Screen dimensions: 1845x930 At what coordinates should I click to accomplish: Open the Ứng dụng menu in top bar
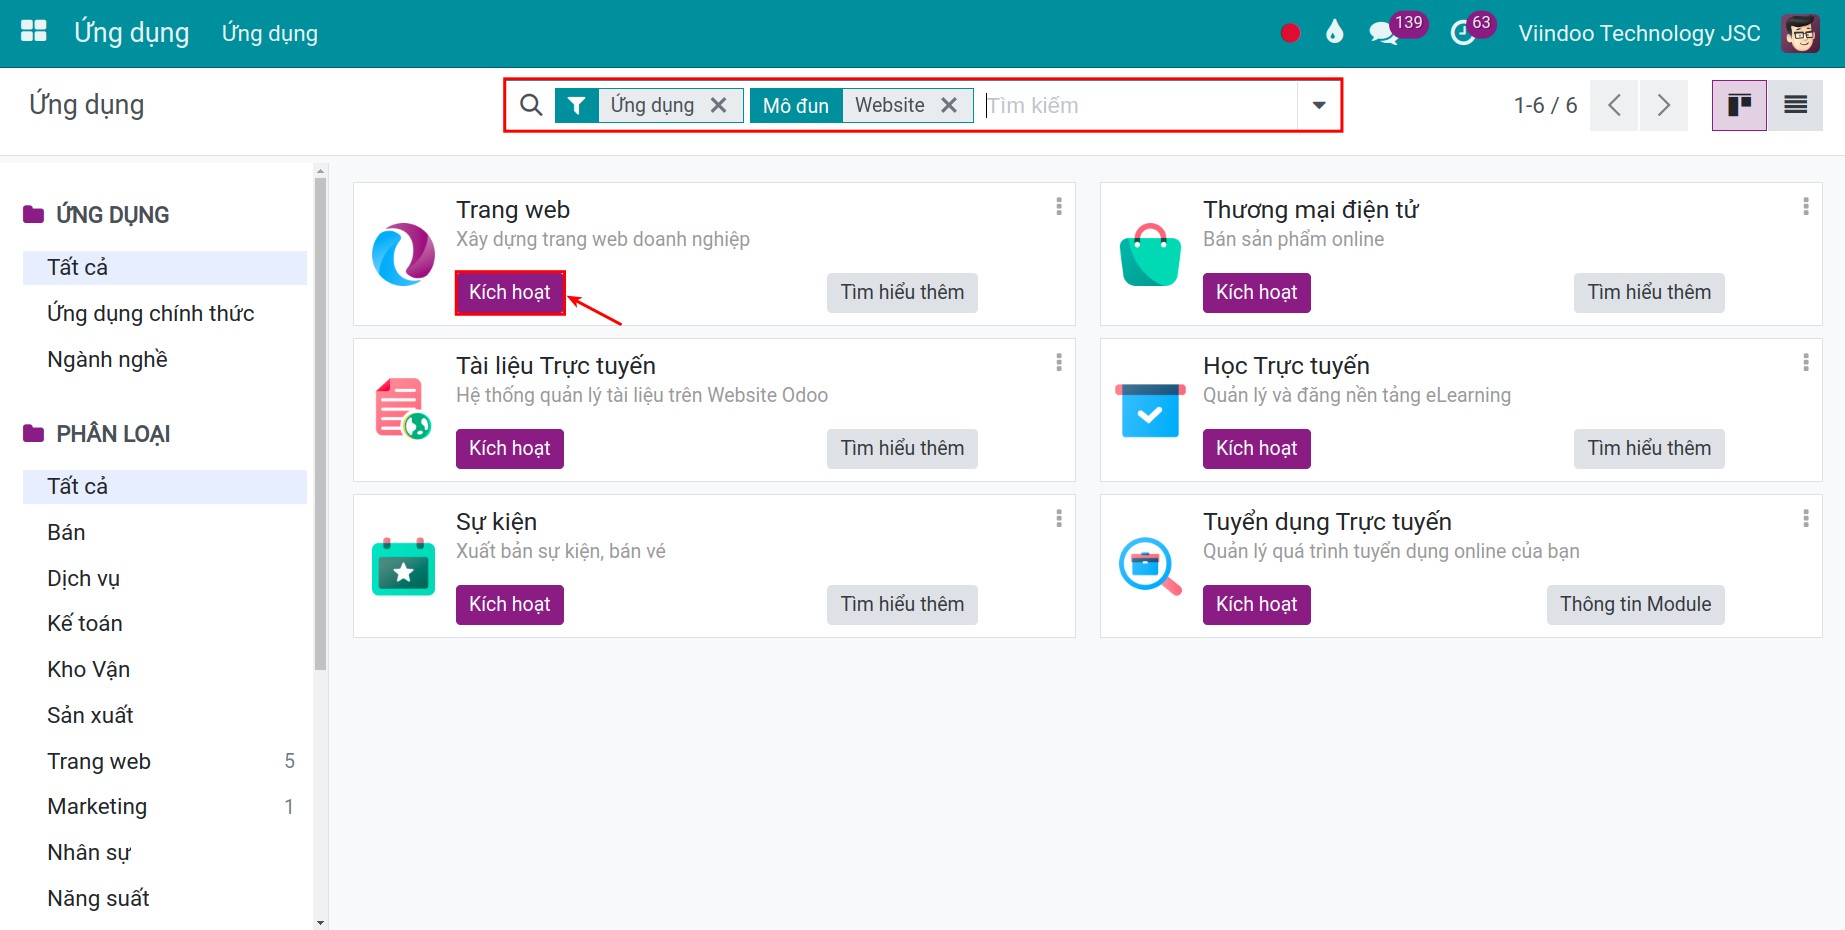(270, 33)
